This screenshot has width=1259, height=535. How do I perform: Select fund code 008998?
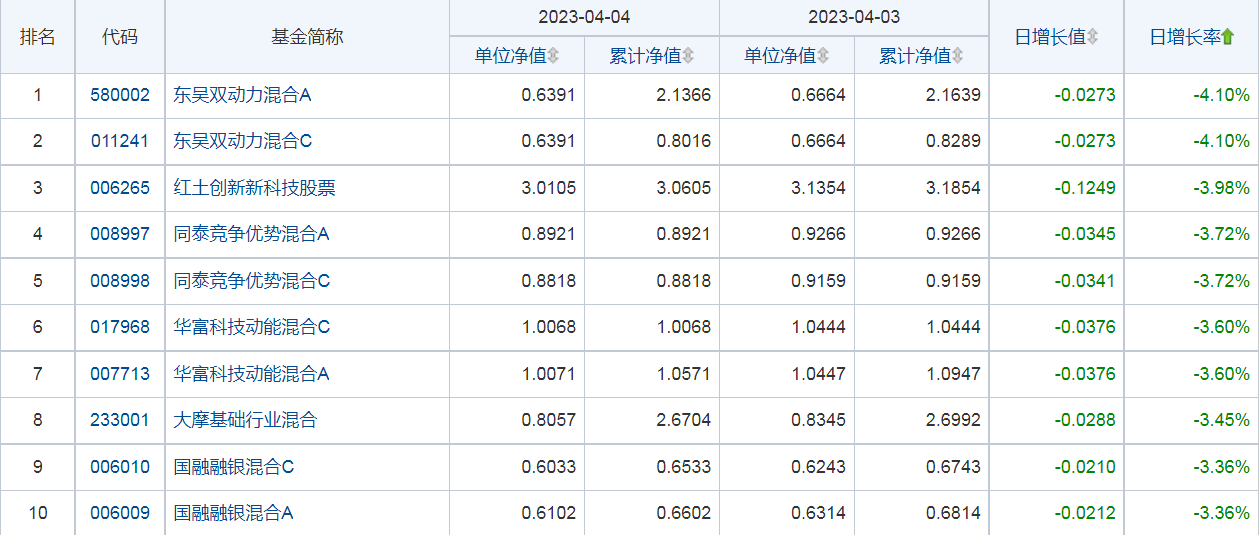(x=120, y=280)
